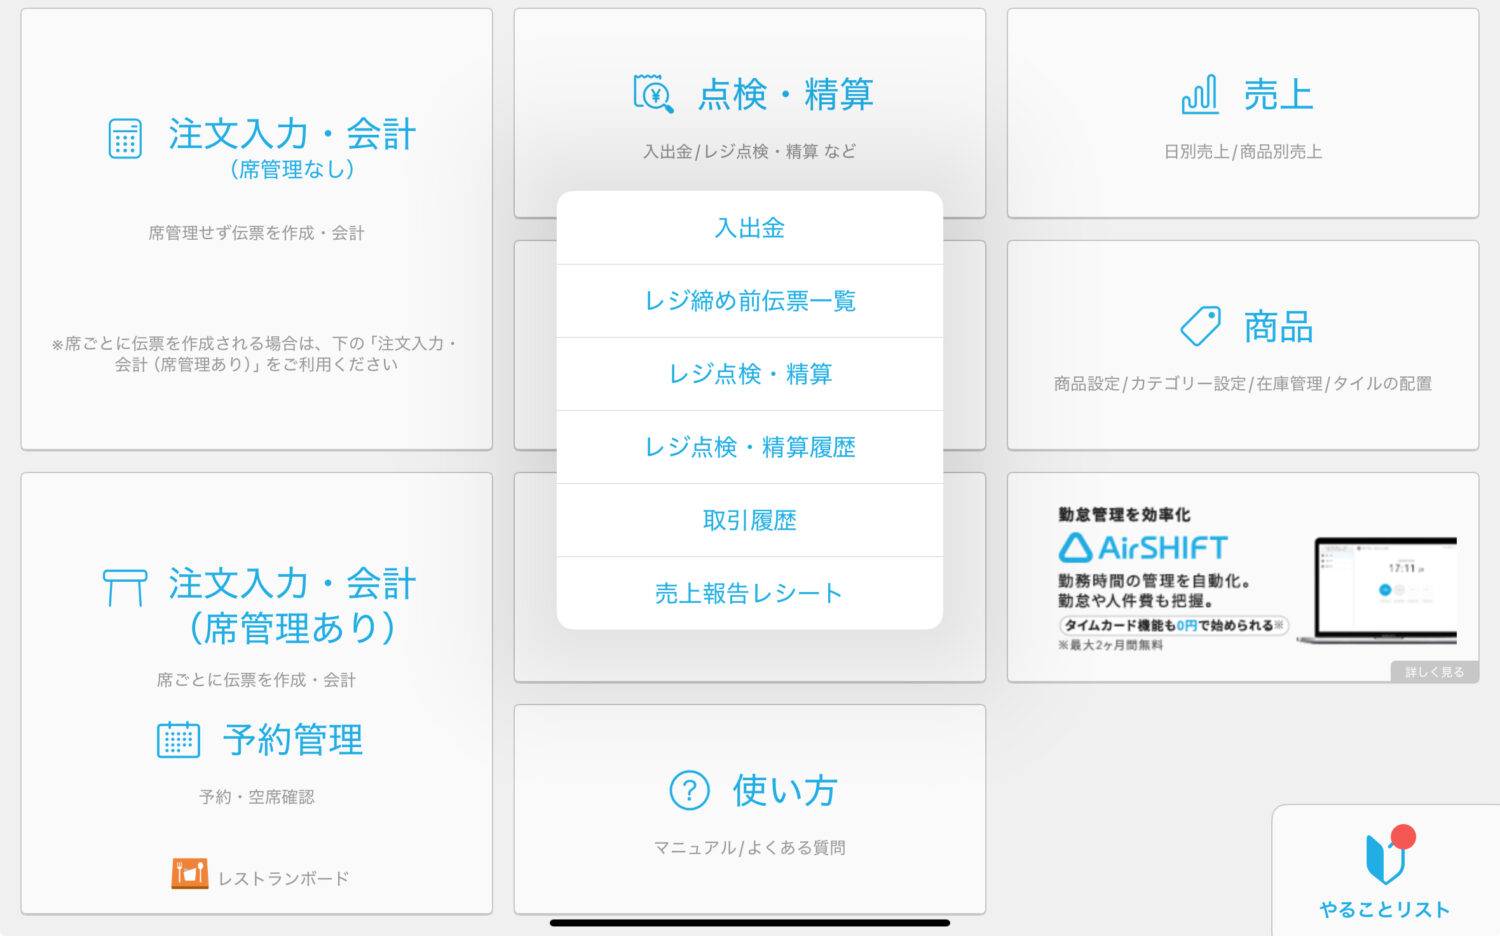The width and height of the screenshot is (1500, 936).
Task: Tap the receipt magnifier icon for 点検・精算
Action: (x=653, y=93)
